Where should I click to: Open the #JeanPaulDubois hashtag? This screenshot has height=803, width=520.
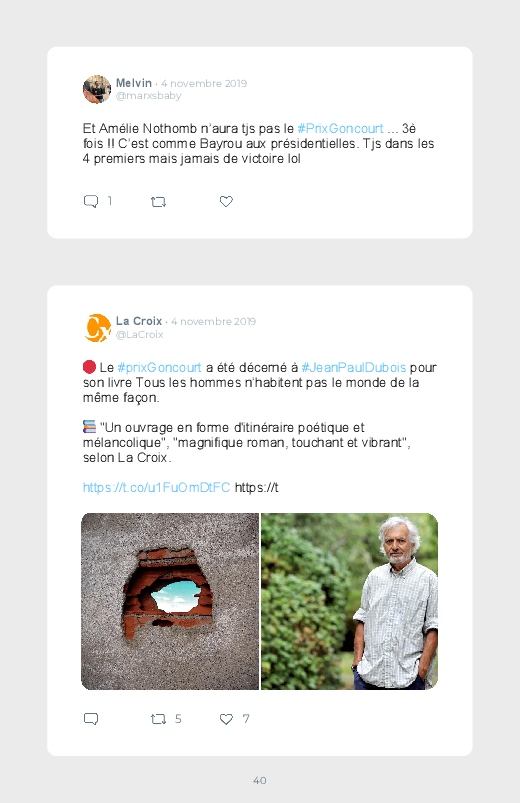[x=353, y=368]
